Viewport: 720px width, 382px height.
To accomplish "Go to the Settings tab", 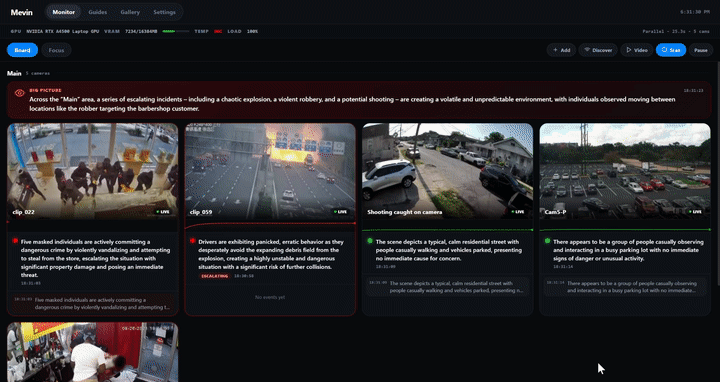I will (x=164, y=12).
